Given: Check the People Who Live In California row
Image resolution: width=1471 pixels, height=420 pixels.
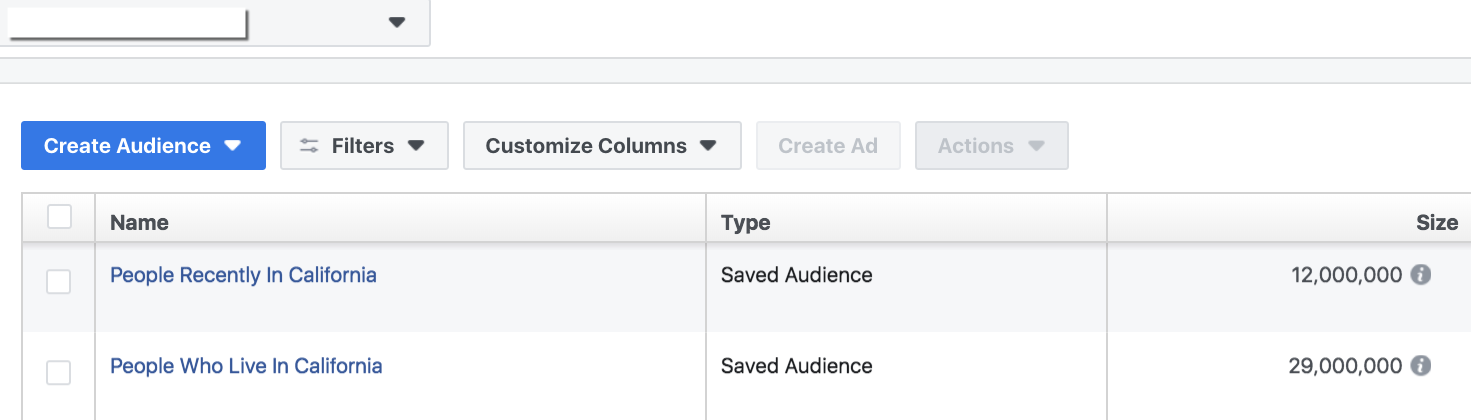Looking at the screenshot, I should click(x=59, y=373).
